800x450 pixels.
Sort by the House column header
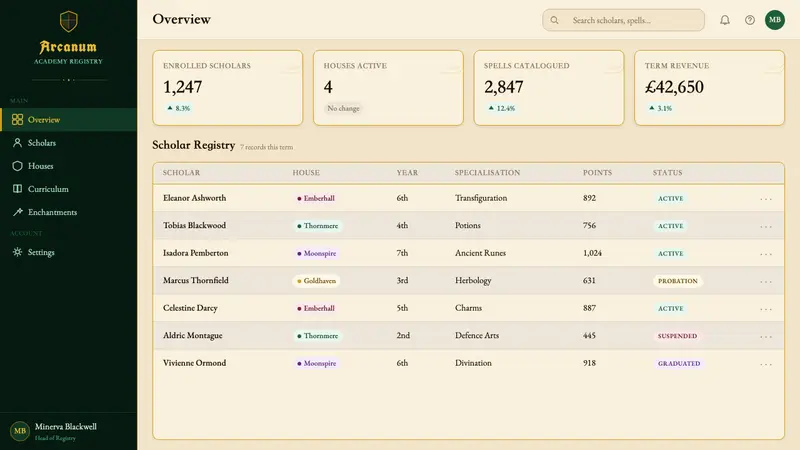(x=306, y=172)
